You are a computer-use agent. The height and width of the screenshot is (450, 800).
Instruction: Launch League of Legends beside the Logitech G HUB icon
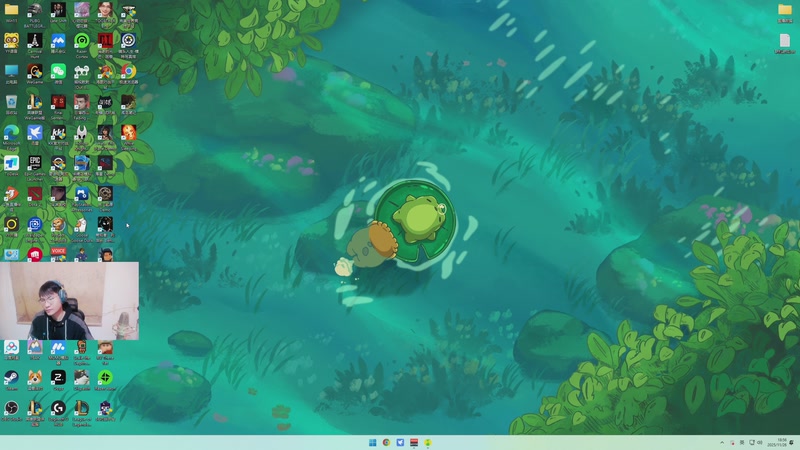pos(82,410)
